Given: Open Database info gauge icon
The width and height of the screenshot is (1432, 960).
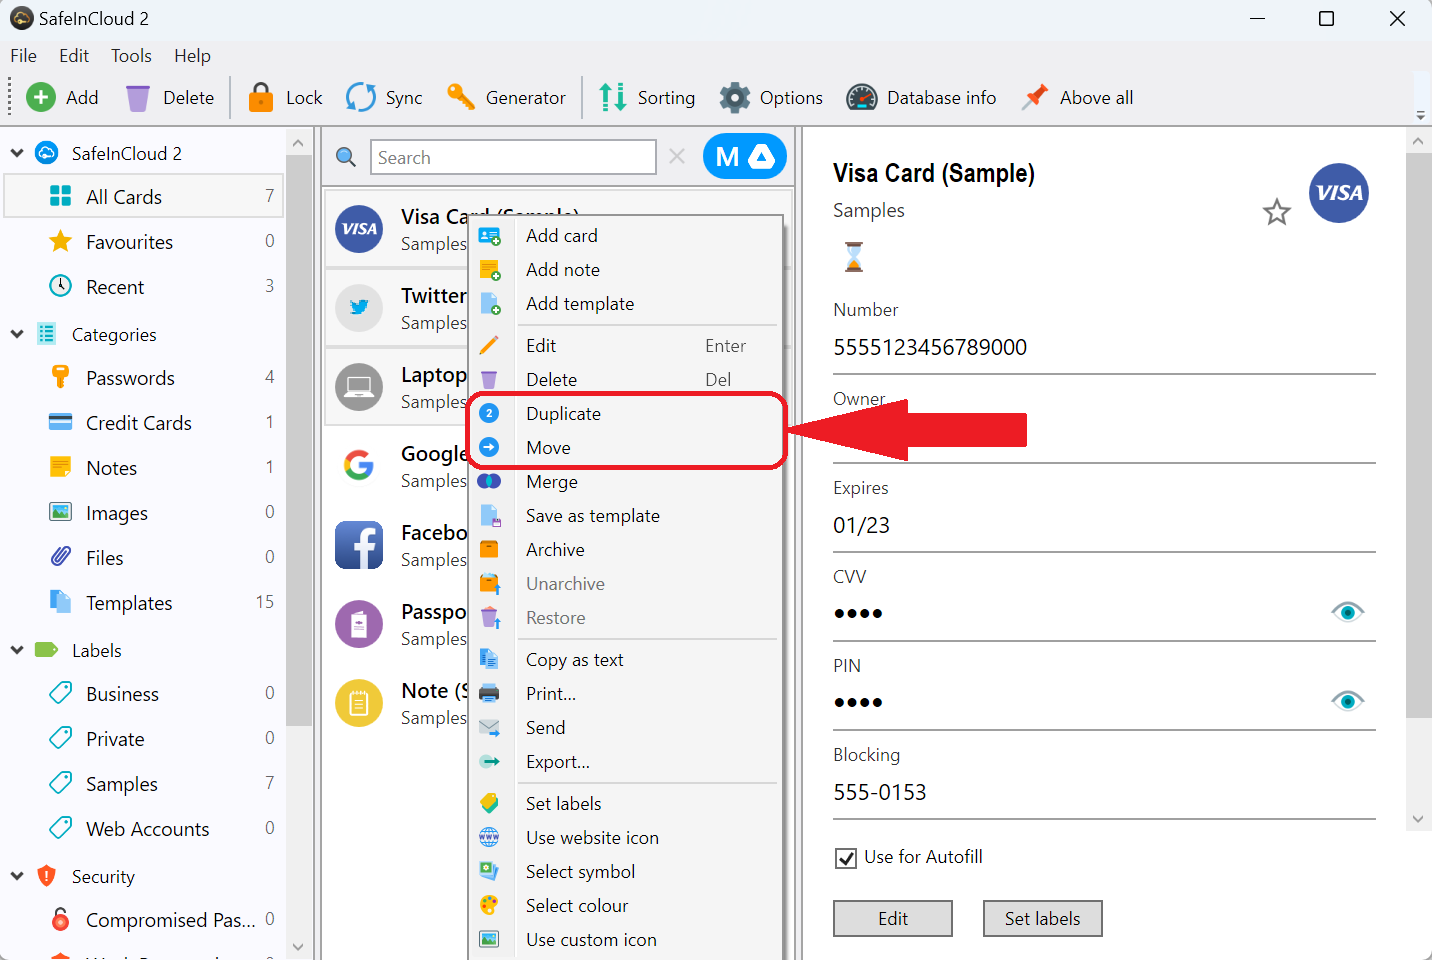Looking at the screenshot, I should point(862,97).
